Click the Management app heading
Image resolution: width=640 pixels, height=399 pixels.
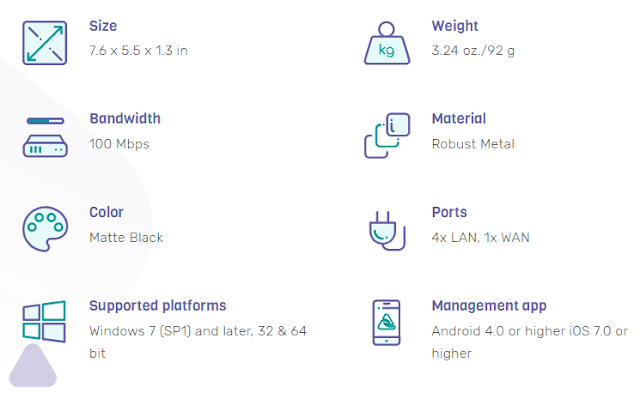489,306
